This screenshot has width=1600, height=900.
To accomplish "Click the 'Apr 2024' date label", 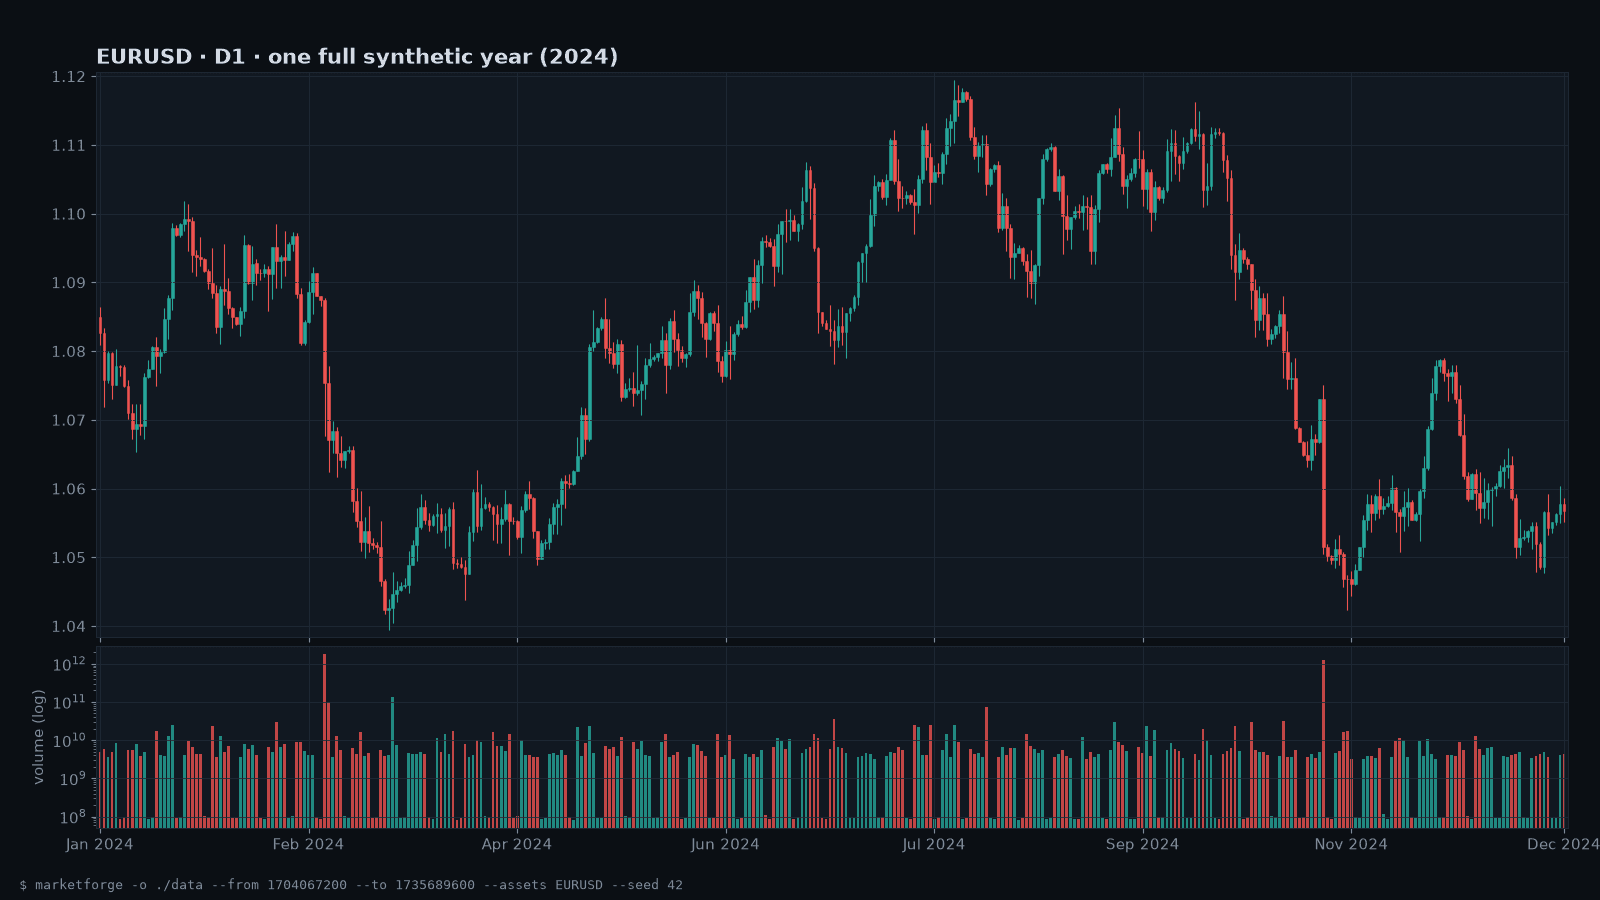I will point(517,844).
